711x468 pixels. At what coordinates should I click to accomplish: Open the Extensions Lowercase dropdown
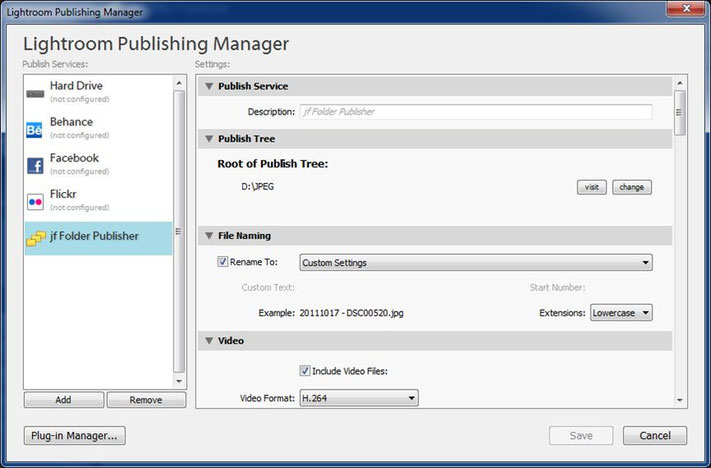click(621, 313)
